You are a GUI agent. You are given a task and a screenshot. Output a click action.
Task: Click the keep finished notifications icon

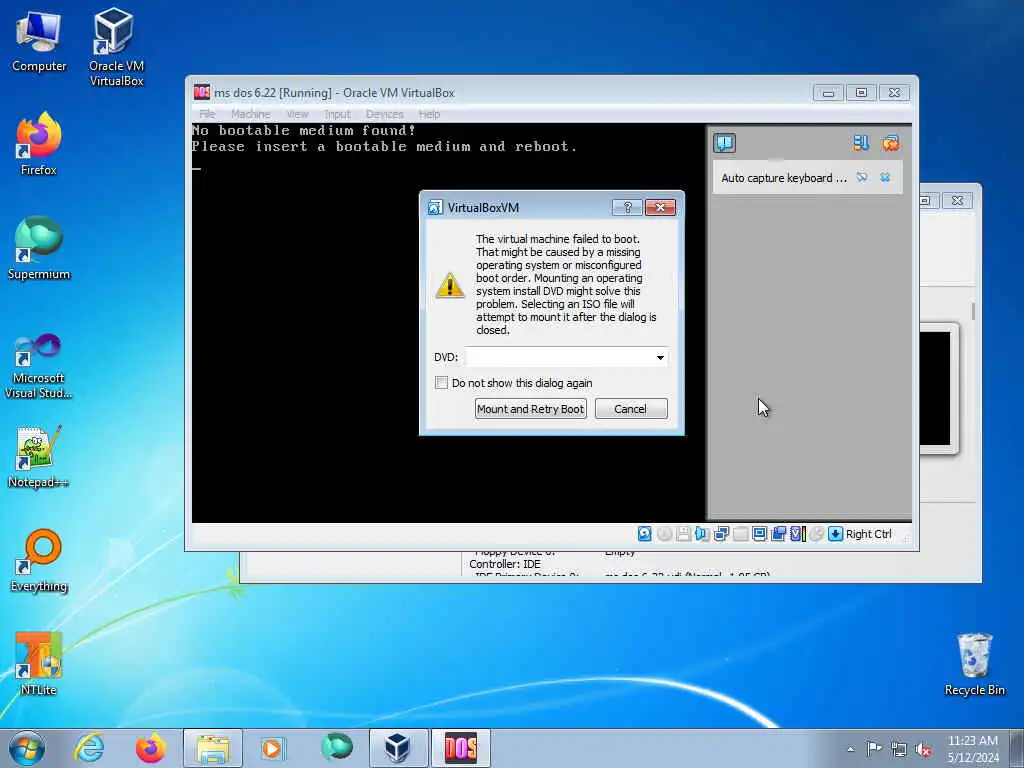tap(861, 143)
